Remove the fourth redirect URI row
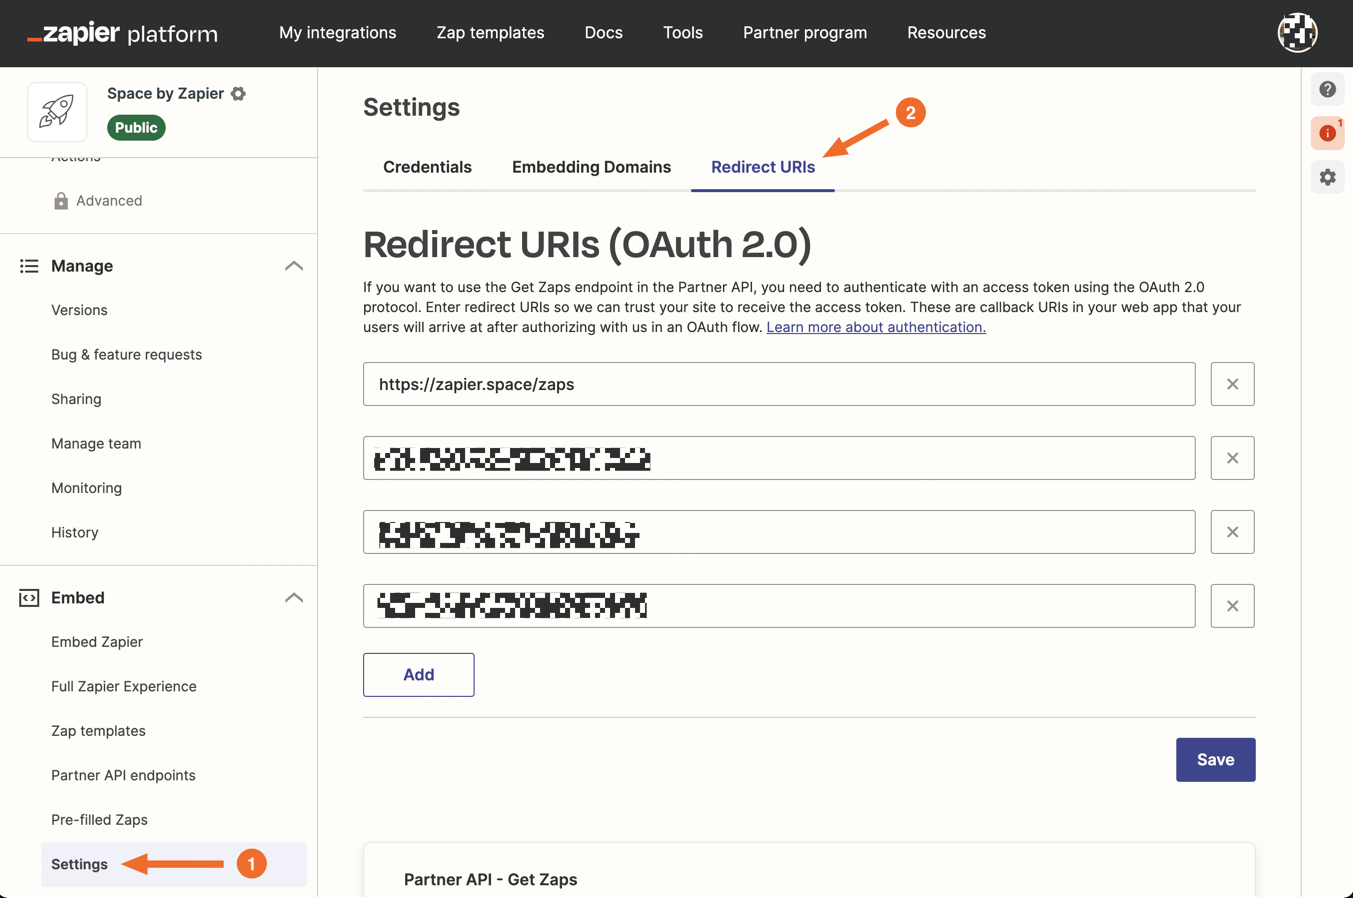 [1232, 606]
